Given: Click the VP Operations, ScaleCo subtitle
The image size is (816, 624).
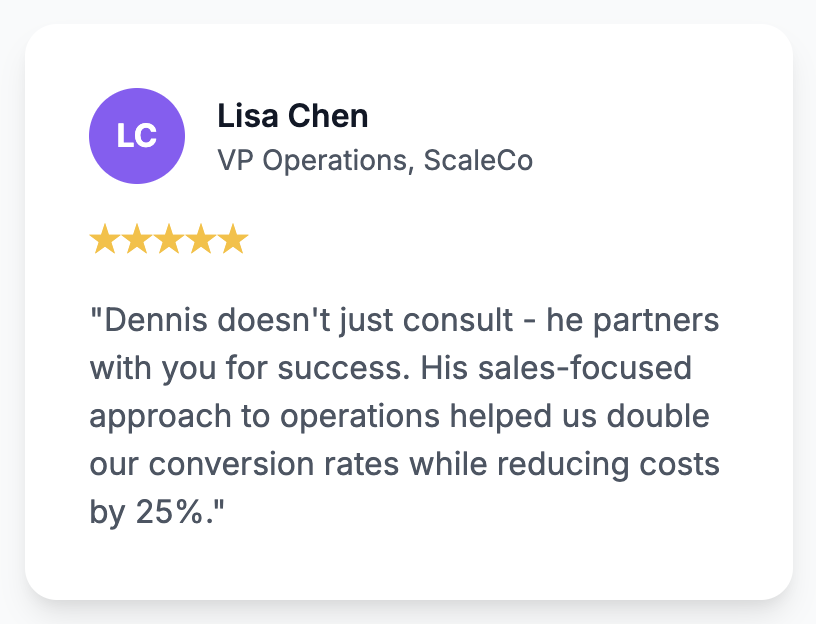Looking at the screenshot, I should [x=375, y=160].
